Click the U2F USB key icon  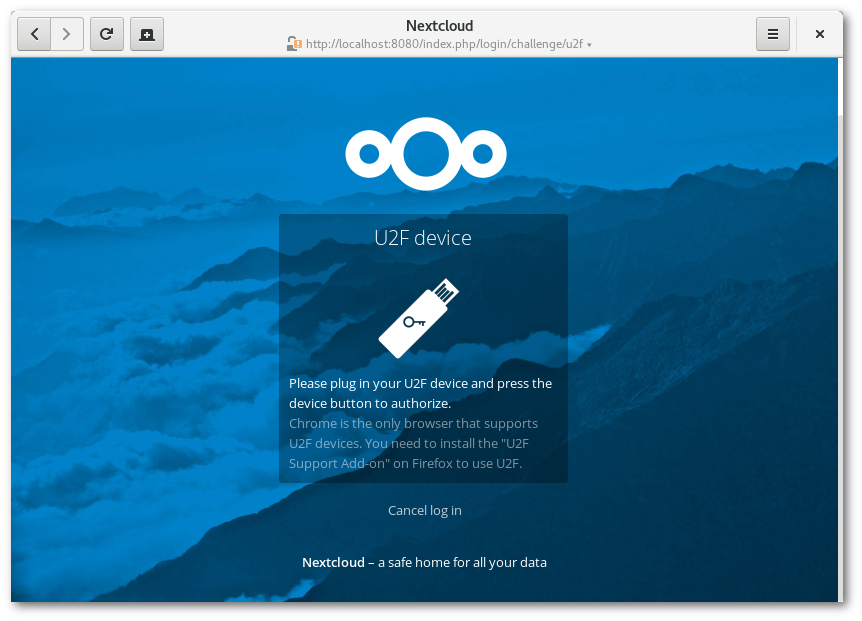point(419,318)
